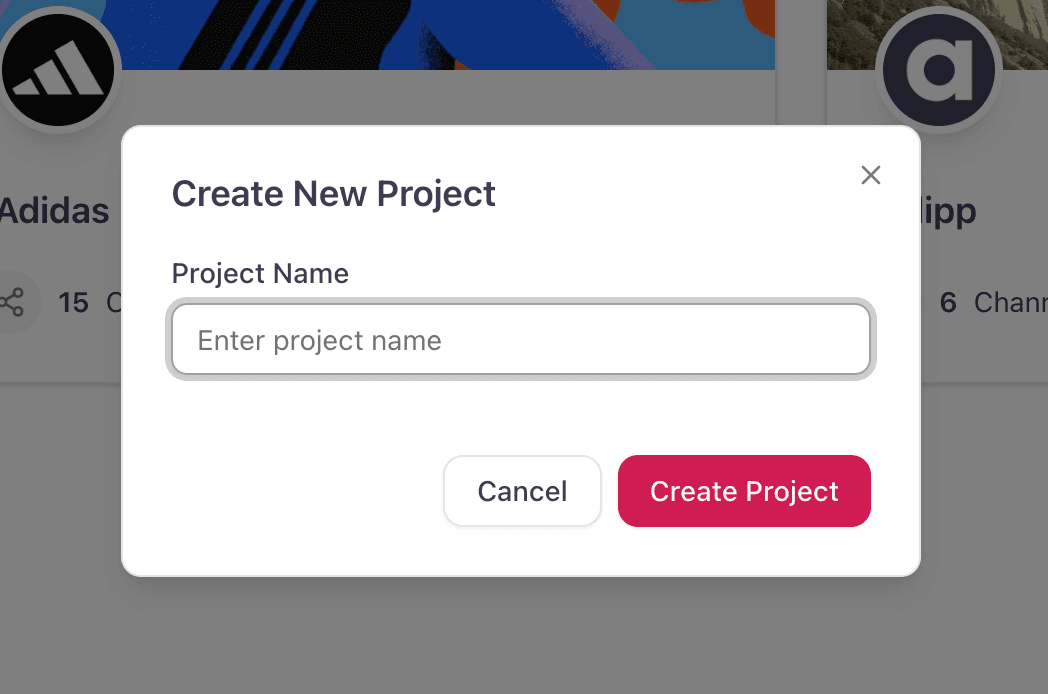
Task: Click the Adidas brand name text
Action: [53, 211]
